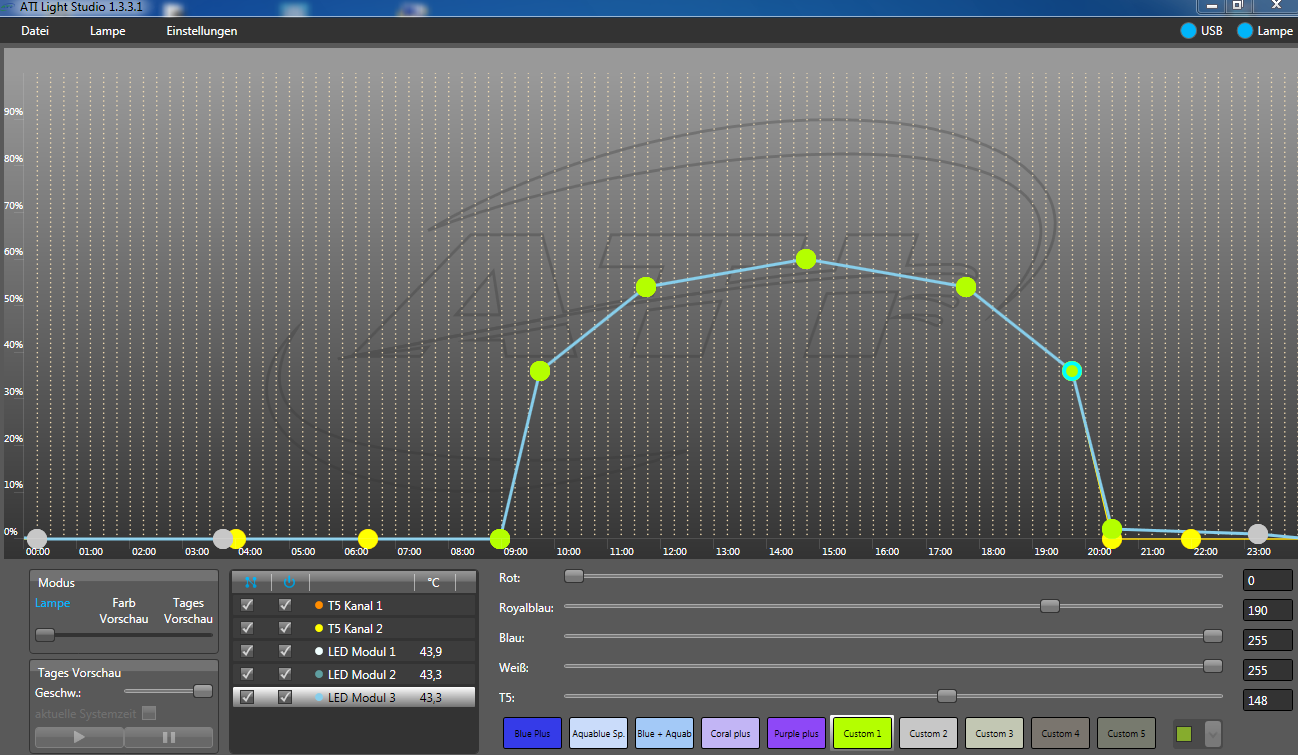Select the cyan-highlighted point at 19:30

click(1072, 371)
